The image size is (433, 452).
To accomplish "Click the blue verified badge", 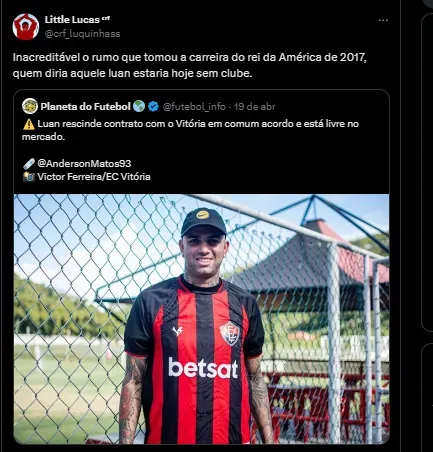I will 153,107.
